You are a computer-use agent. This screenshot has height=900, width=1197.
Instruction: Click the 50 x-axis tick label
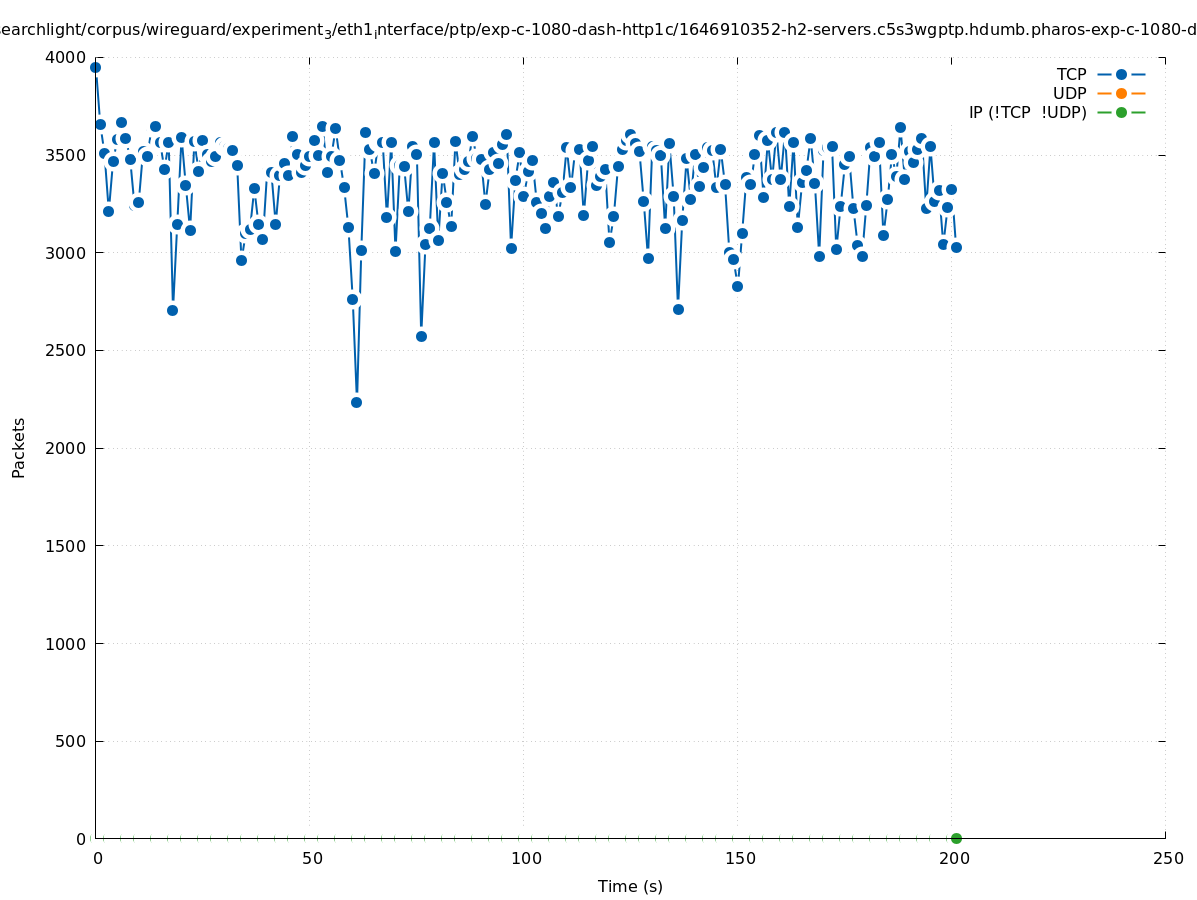coord(312,858)
